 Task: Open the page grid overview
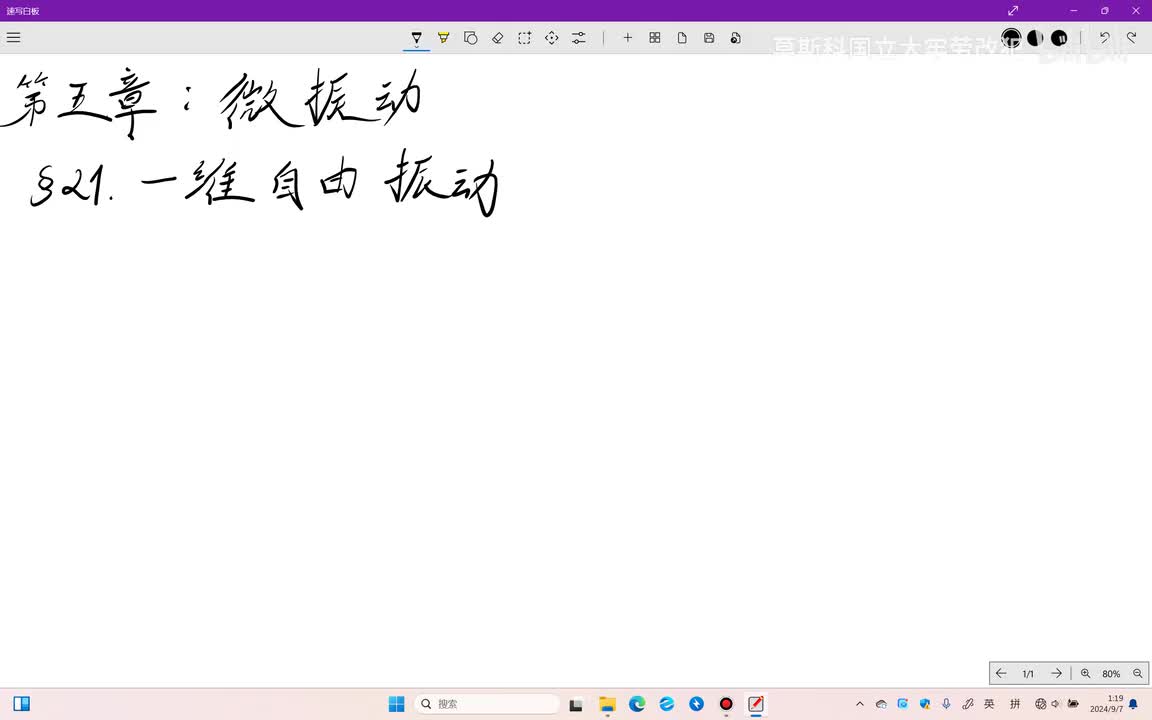(x=655, y=37)
